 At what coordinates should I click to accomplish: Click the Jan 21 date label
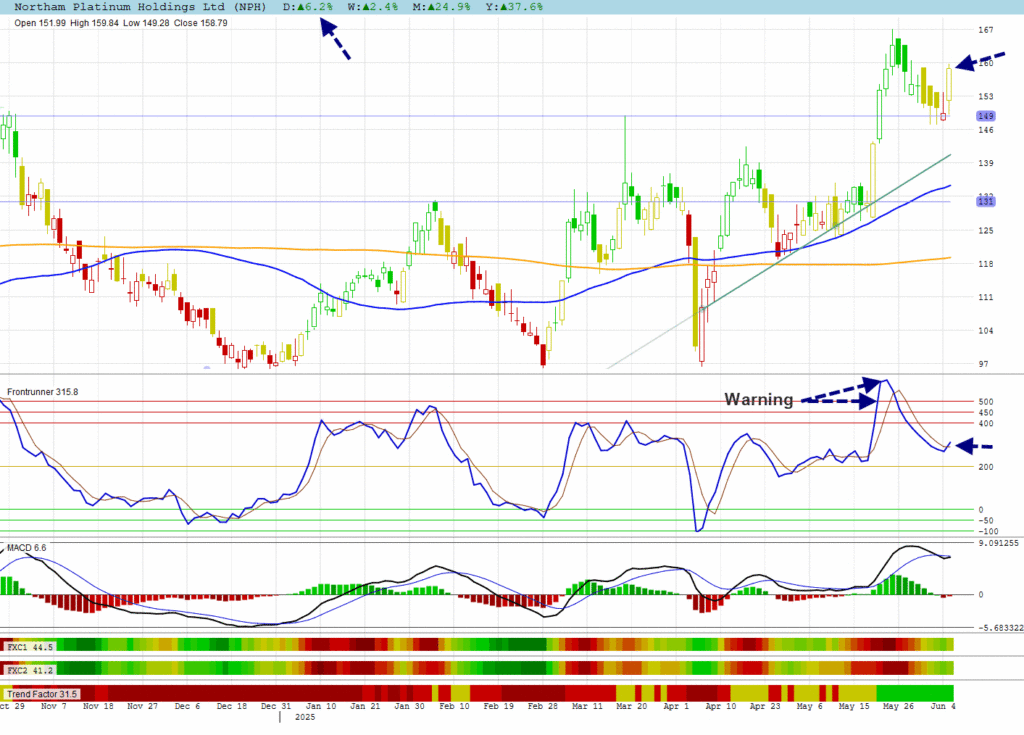click(x=365, y=706)
